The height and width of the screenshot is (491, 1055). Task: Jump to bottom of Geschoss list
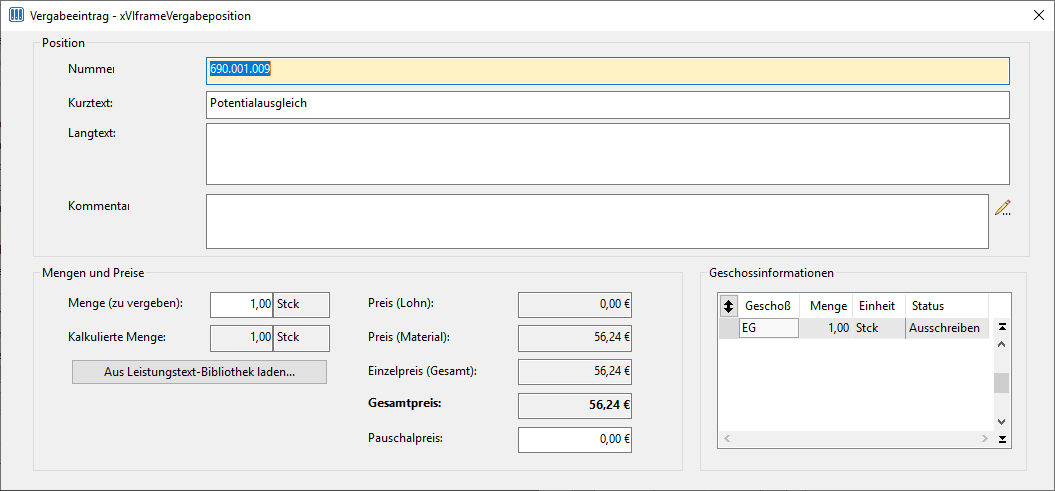(1002, 439)
